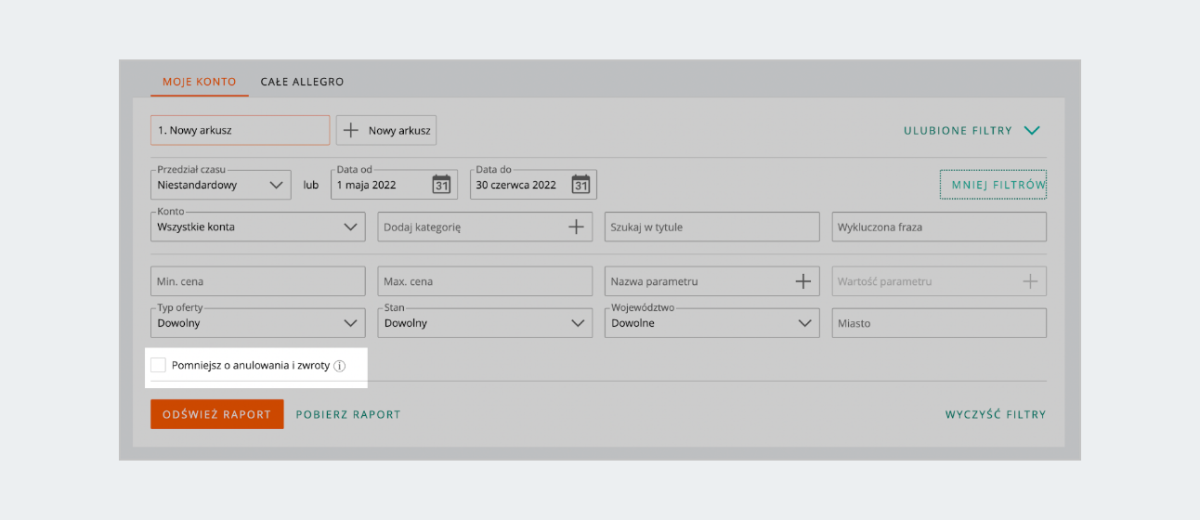Expand the Stan dropdown
Screen dimensions: 1200x520
pos(484,323)
